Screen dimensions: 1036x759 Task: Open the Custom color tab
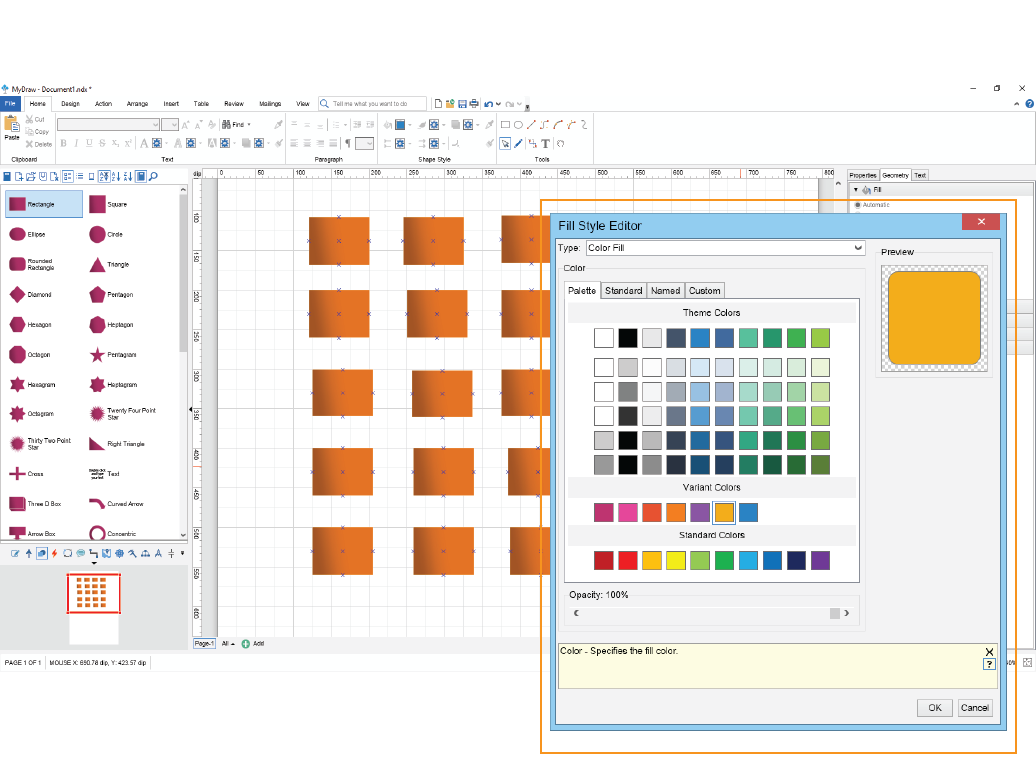tap(704, 291)
